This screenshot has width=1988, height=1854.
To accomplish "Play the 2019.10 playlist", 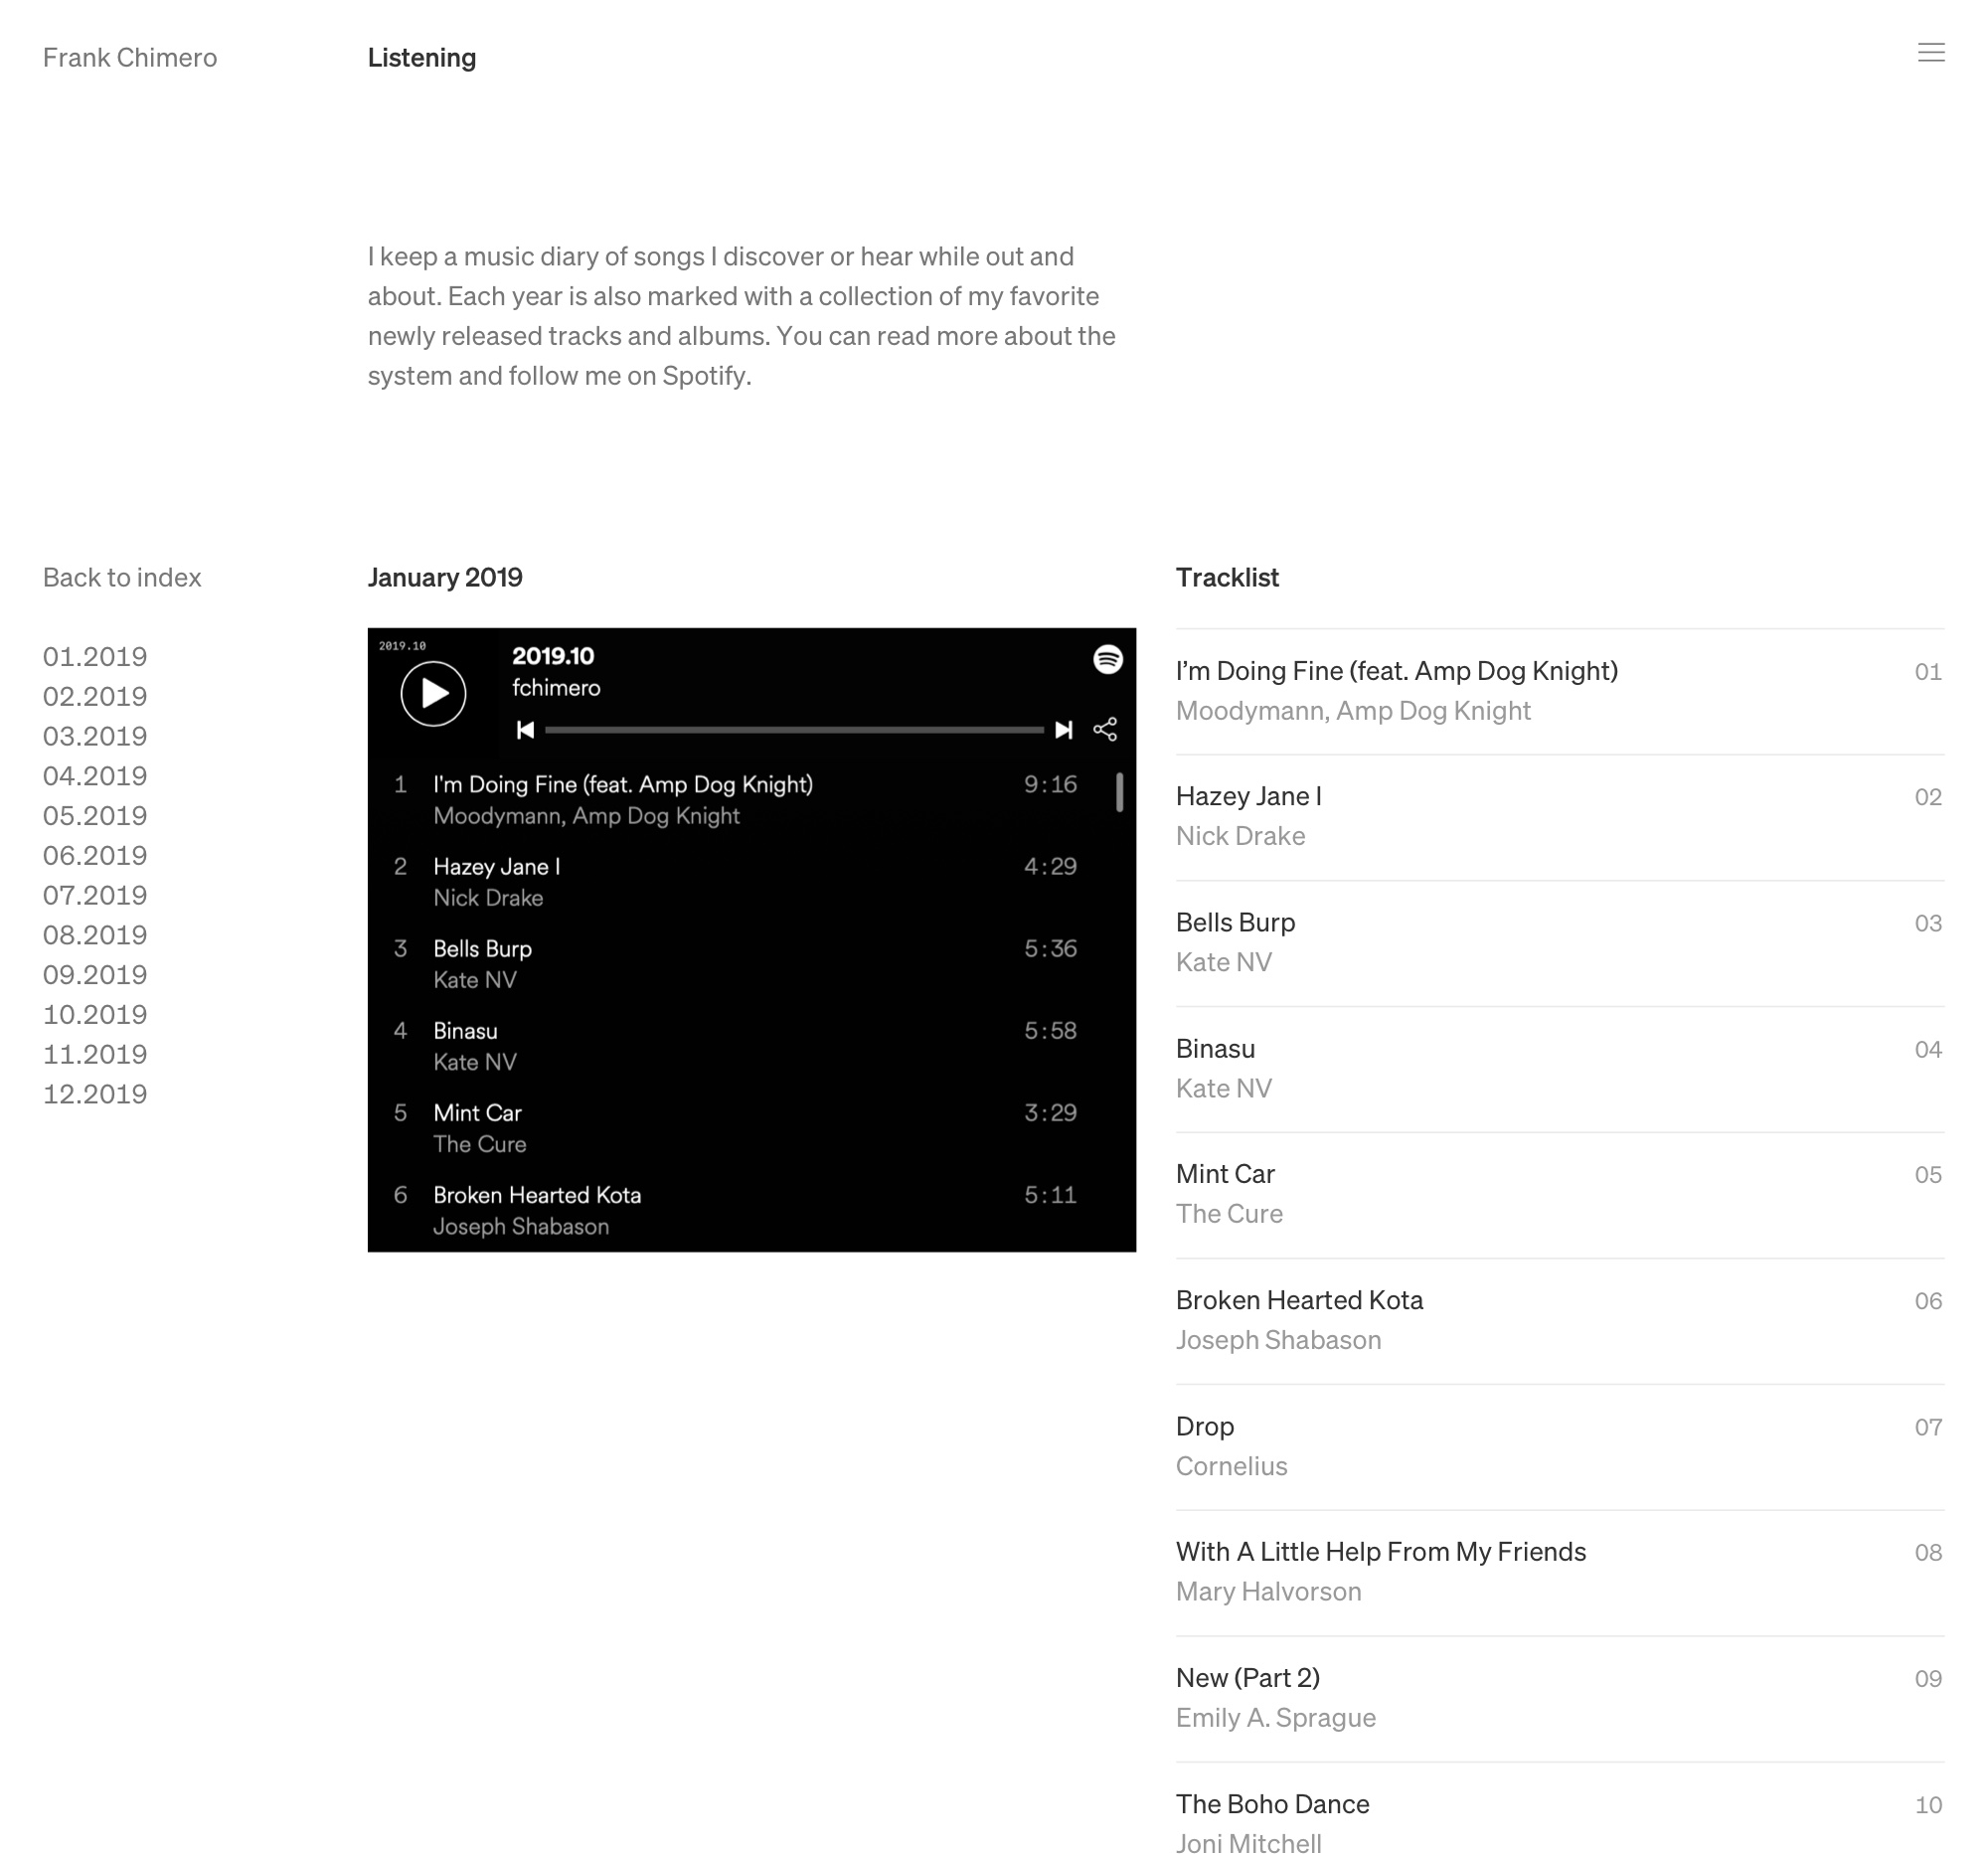I will pos(433,693).
